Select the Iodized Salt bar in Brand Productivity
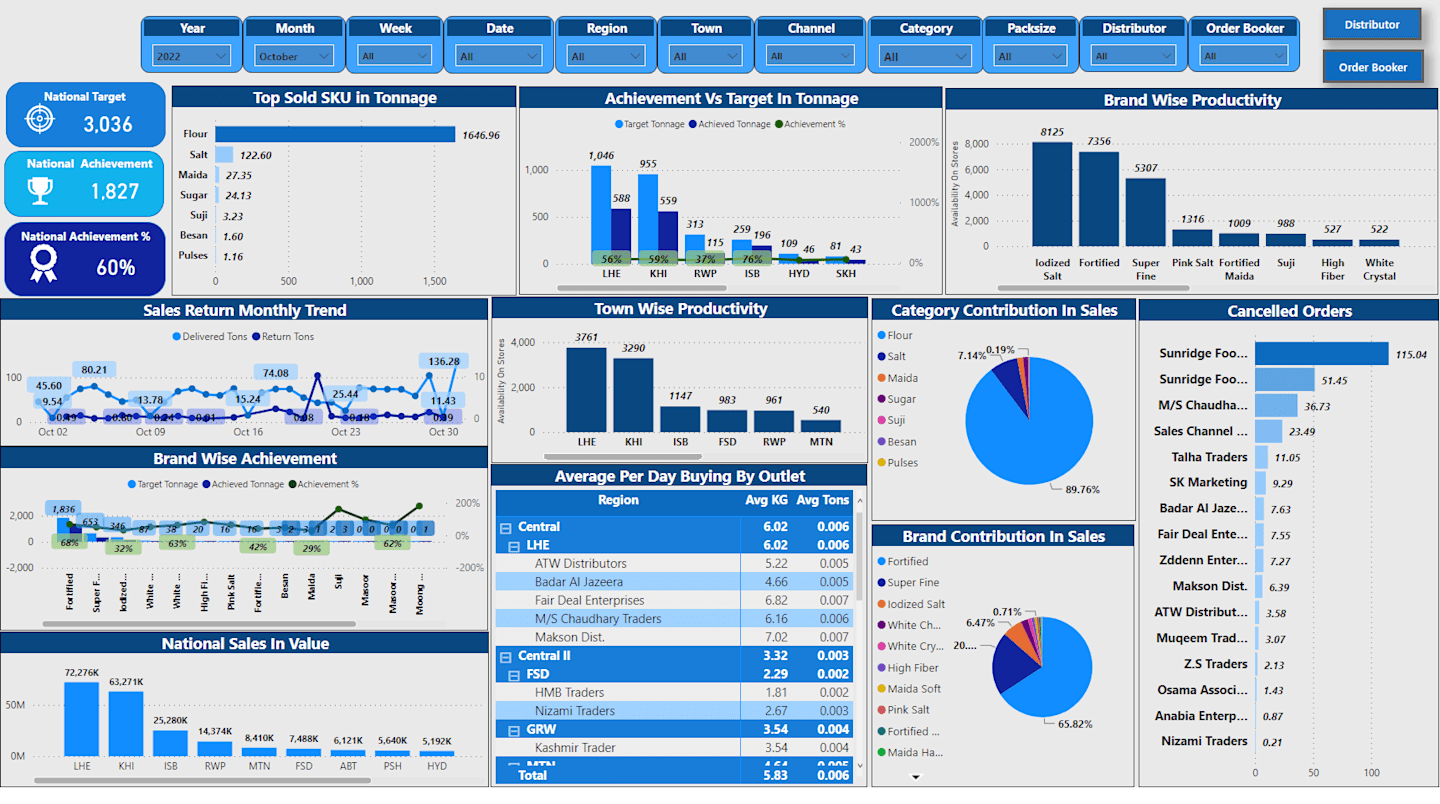 point(1052,194)
